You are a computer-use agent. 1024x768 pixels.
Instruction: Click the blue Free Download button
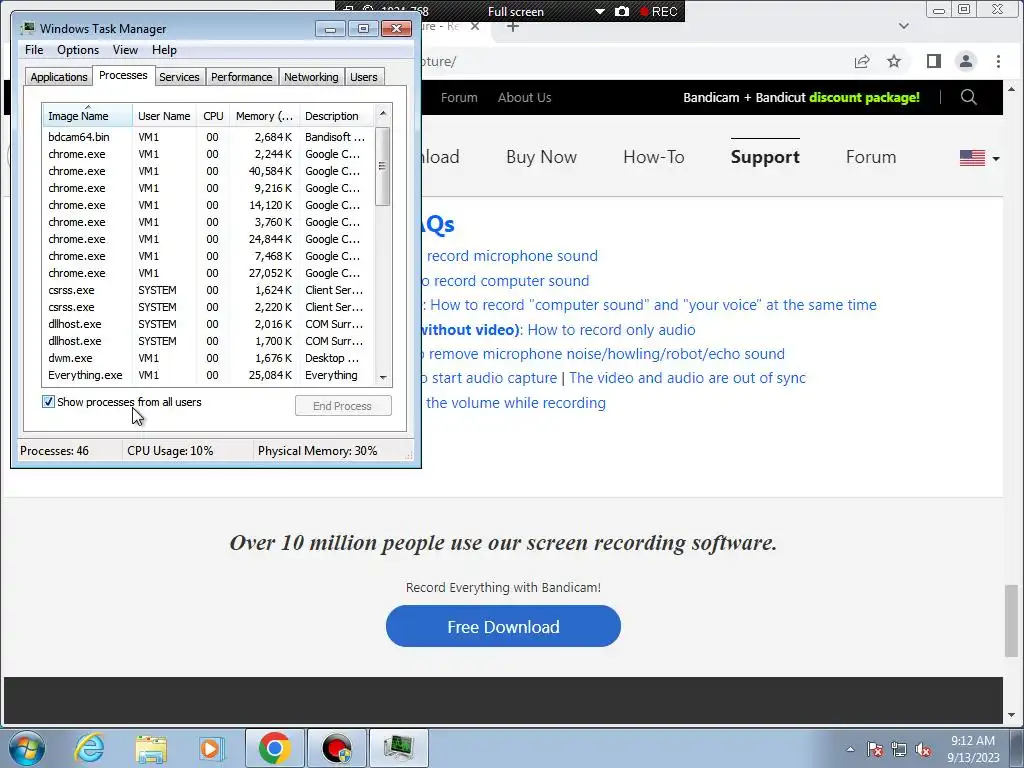click(503, 626)
